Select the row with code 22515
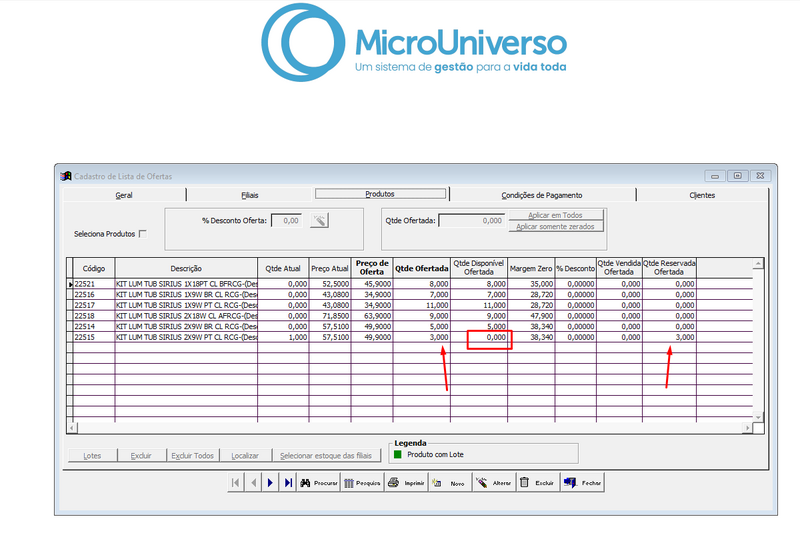800x541 pixels. [x=411, y=337]
